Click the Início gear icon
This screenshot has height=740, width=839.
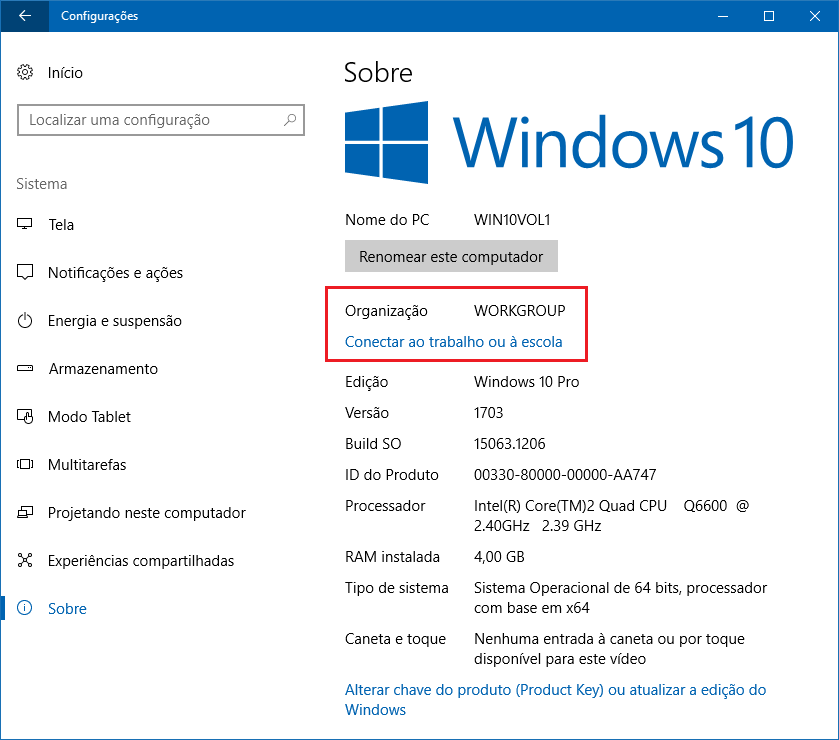click(25, 72)
